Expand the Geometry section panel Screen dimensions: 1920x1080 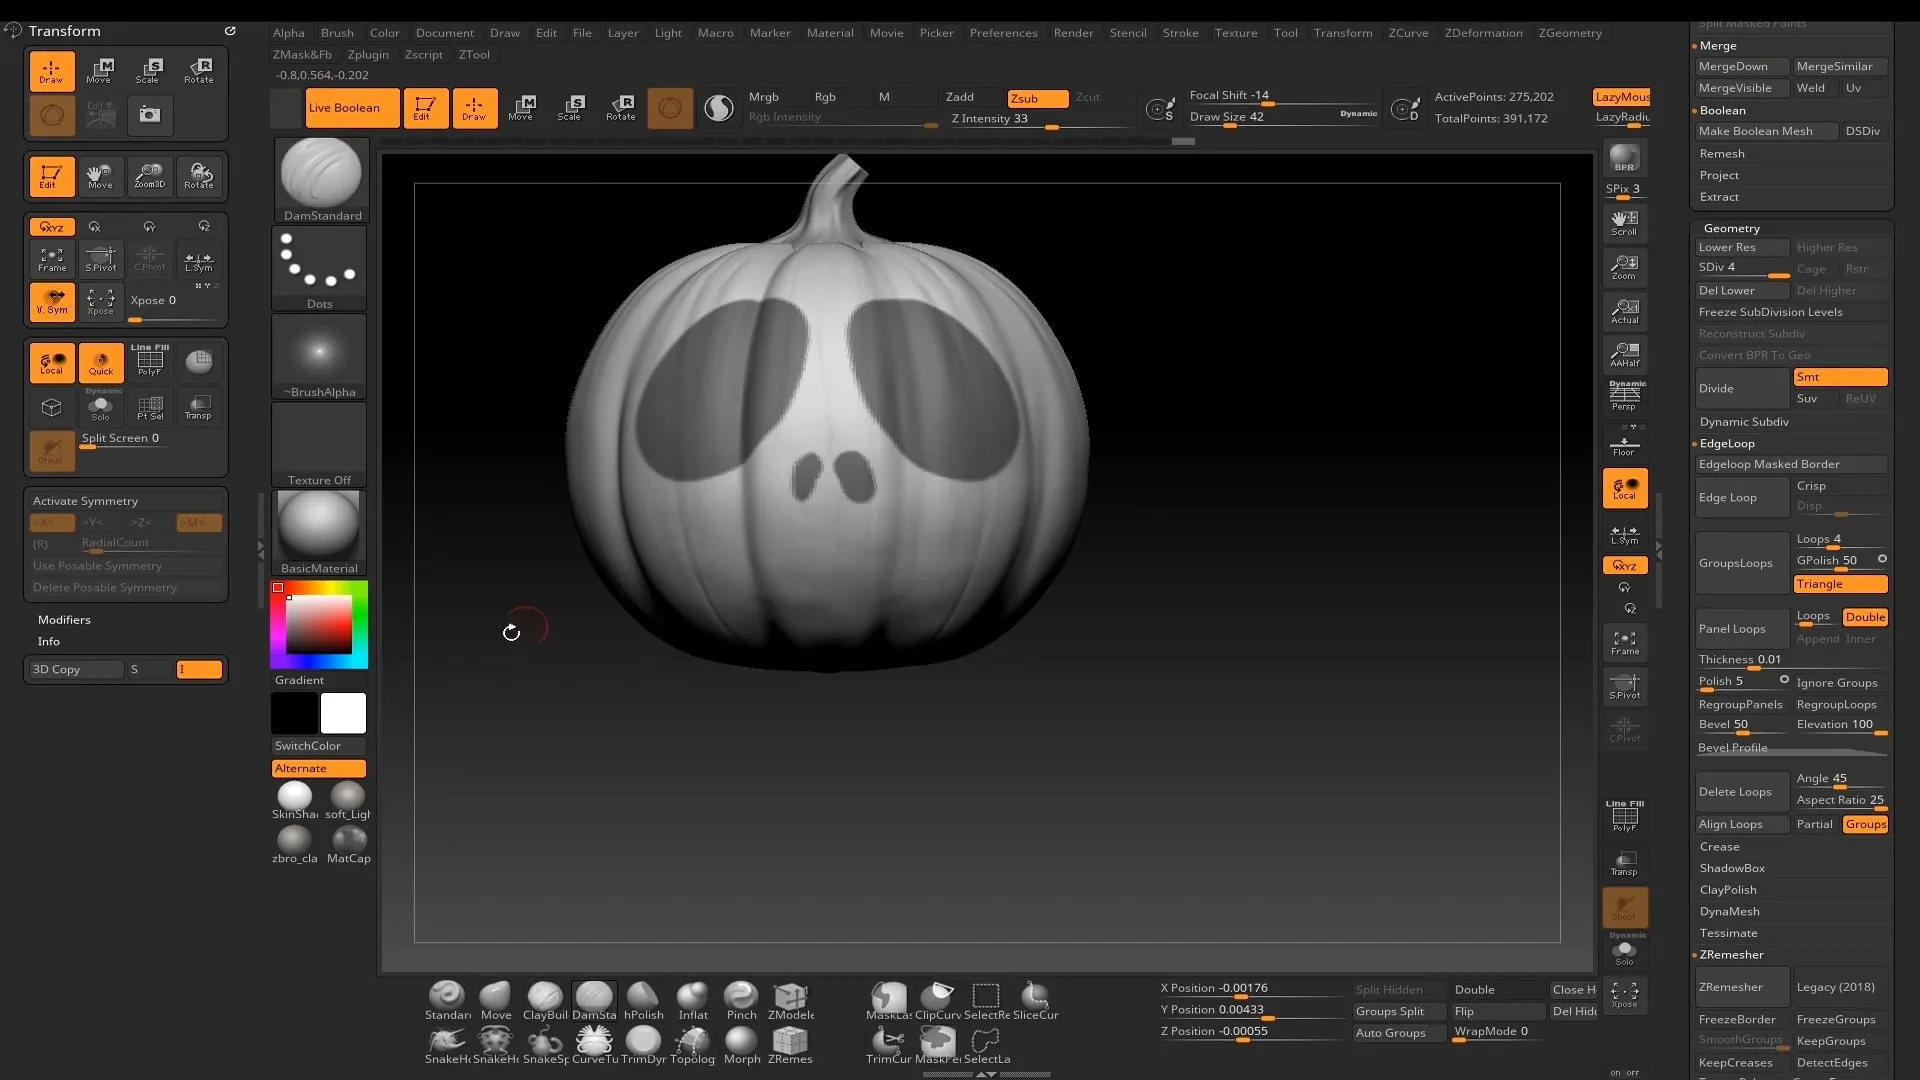(1731, 227)
